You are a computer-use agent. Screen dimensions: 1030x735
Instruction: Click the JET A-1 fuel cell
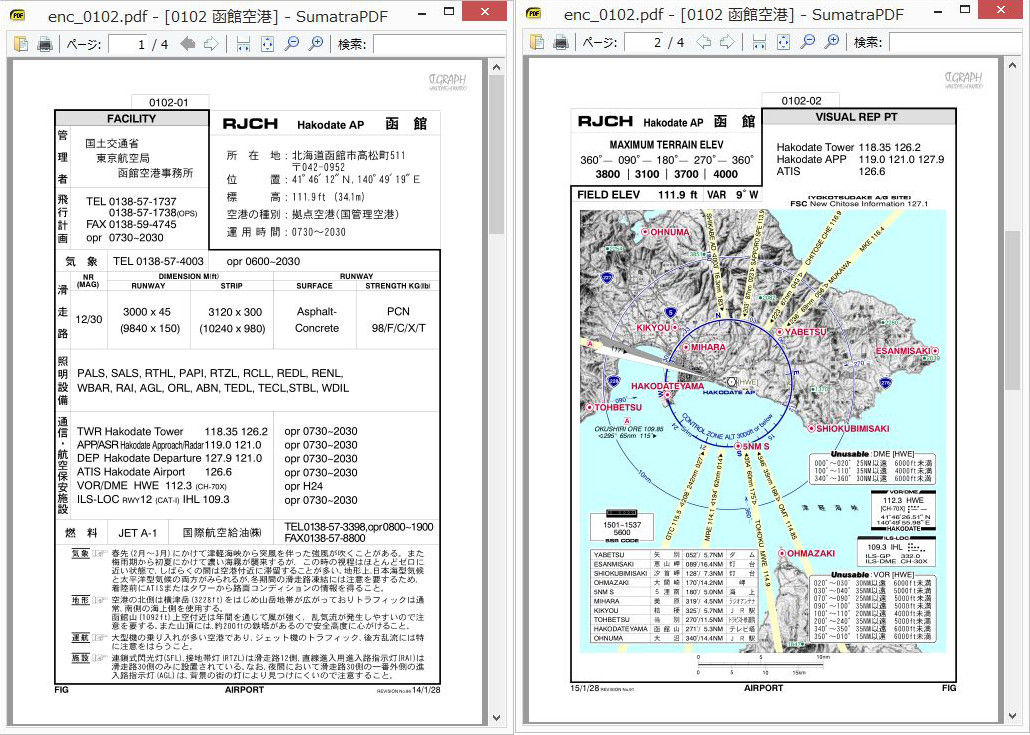137,533
